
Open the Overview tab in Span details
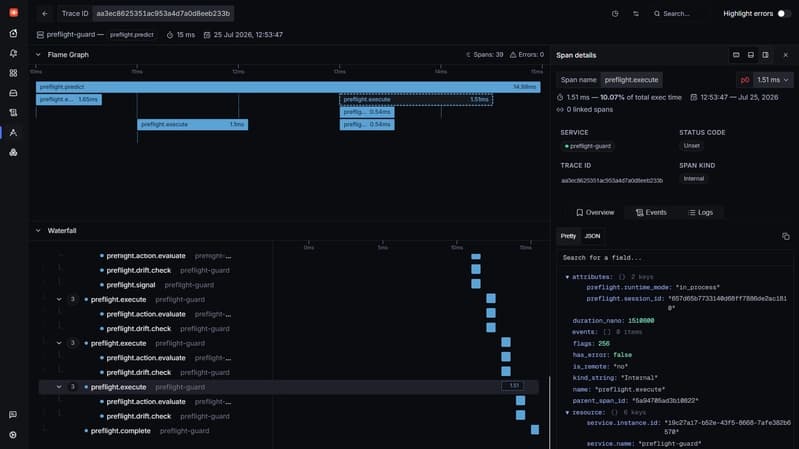595,213
